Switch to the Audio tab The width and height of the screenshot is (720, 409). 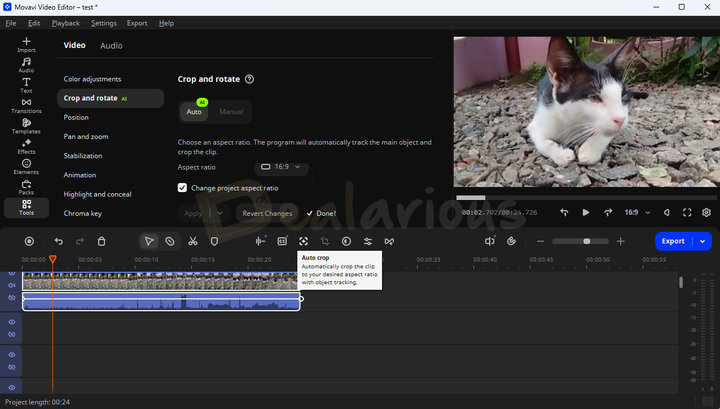(x=111, y=45)
